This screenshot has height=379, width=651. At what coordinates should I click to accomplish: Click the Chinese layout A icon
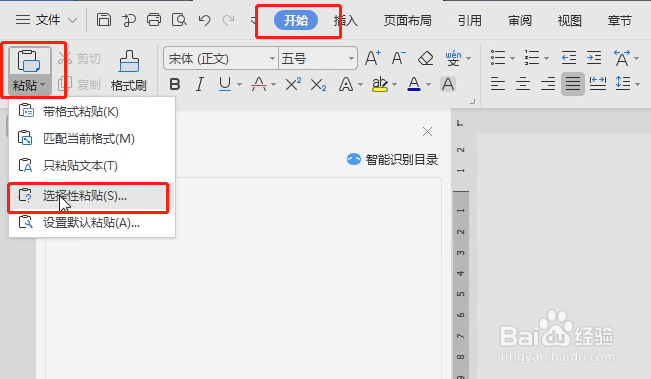tap(622, 58)
